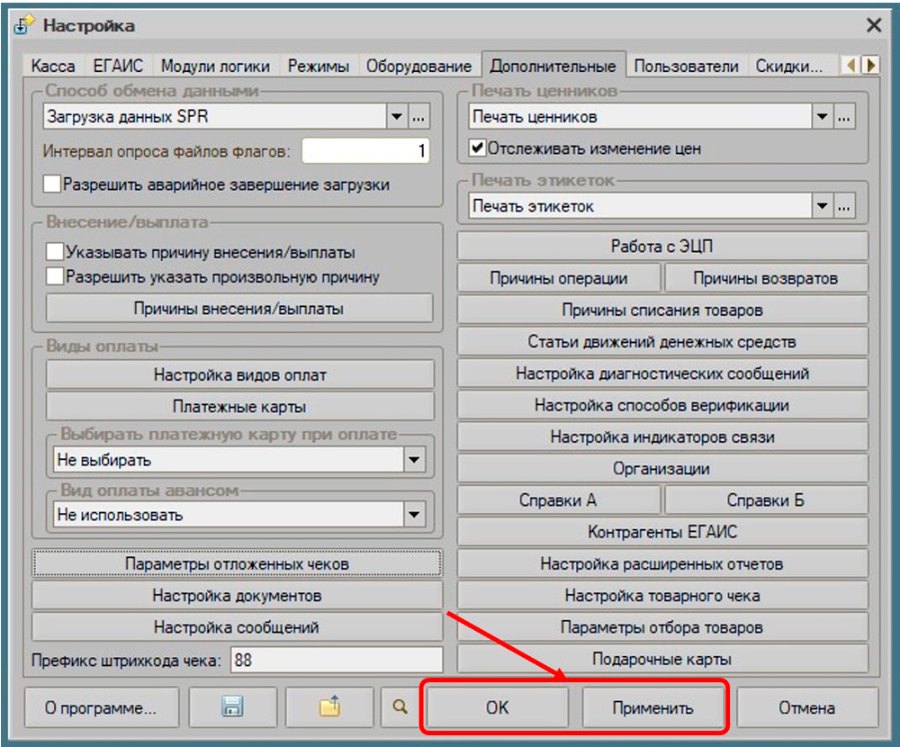The height and width of the screenshot is (747, 900).
Task: Go to the Пользователи tab
Action: [x=686, y=66]
